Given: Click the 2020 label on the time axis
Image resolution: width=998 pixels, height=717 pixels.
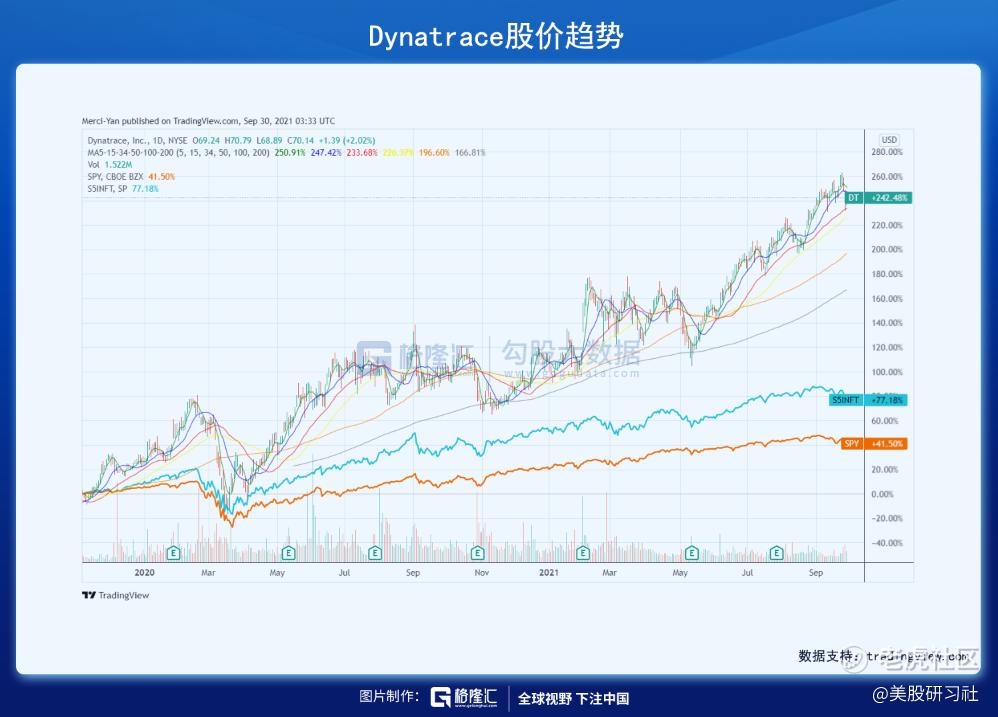Looking at the screenshot, I should click(x=144, y=573).
